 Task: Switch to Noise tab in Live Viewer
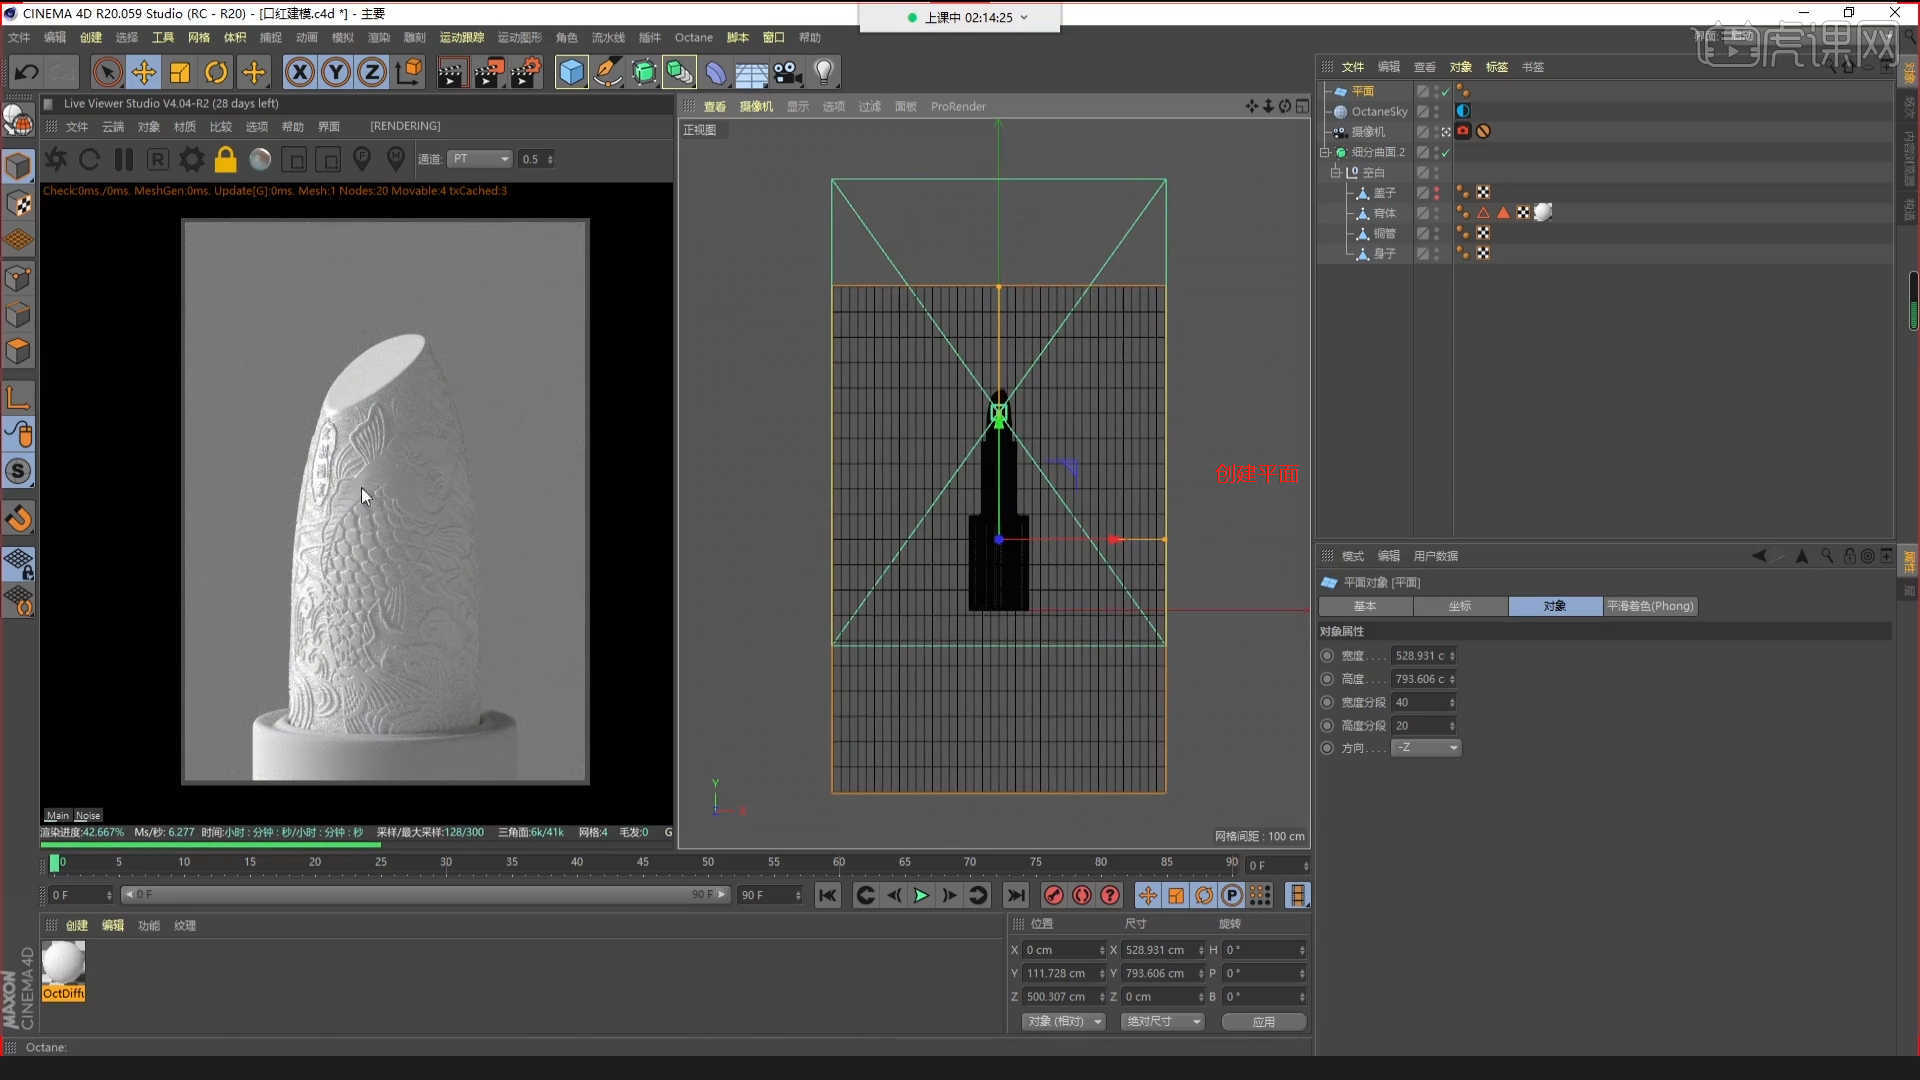tap(88, 816)
